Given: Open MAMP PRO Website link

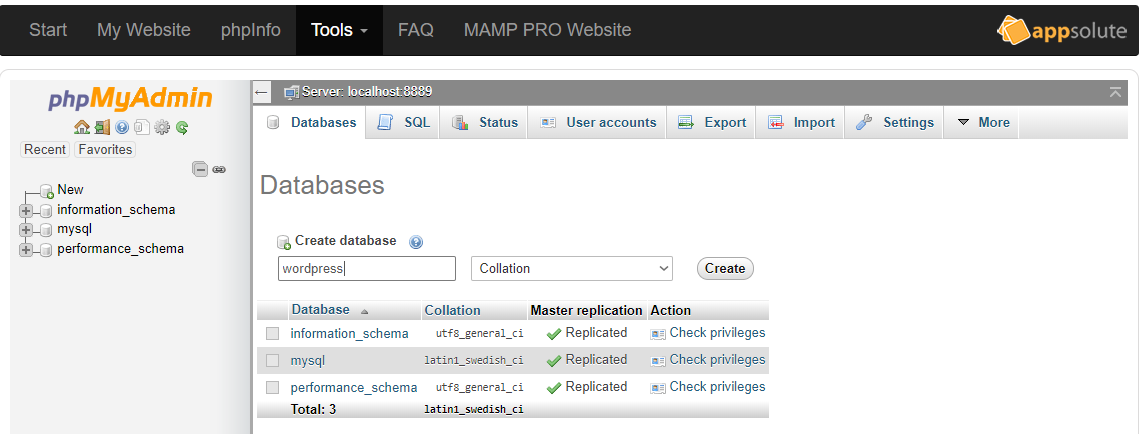Looking at the screenshot, I should tap(547, 31).
